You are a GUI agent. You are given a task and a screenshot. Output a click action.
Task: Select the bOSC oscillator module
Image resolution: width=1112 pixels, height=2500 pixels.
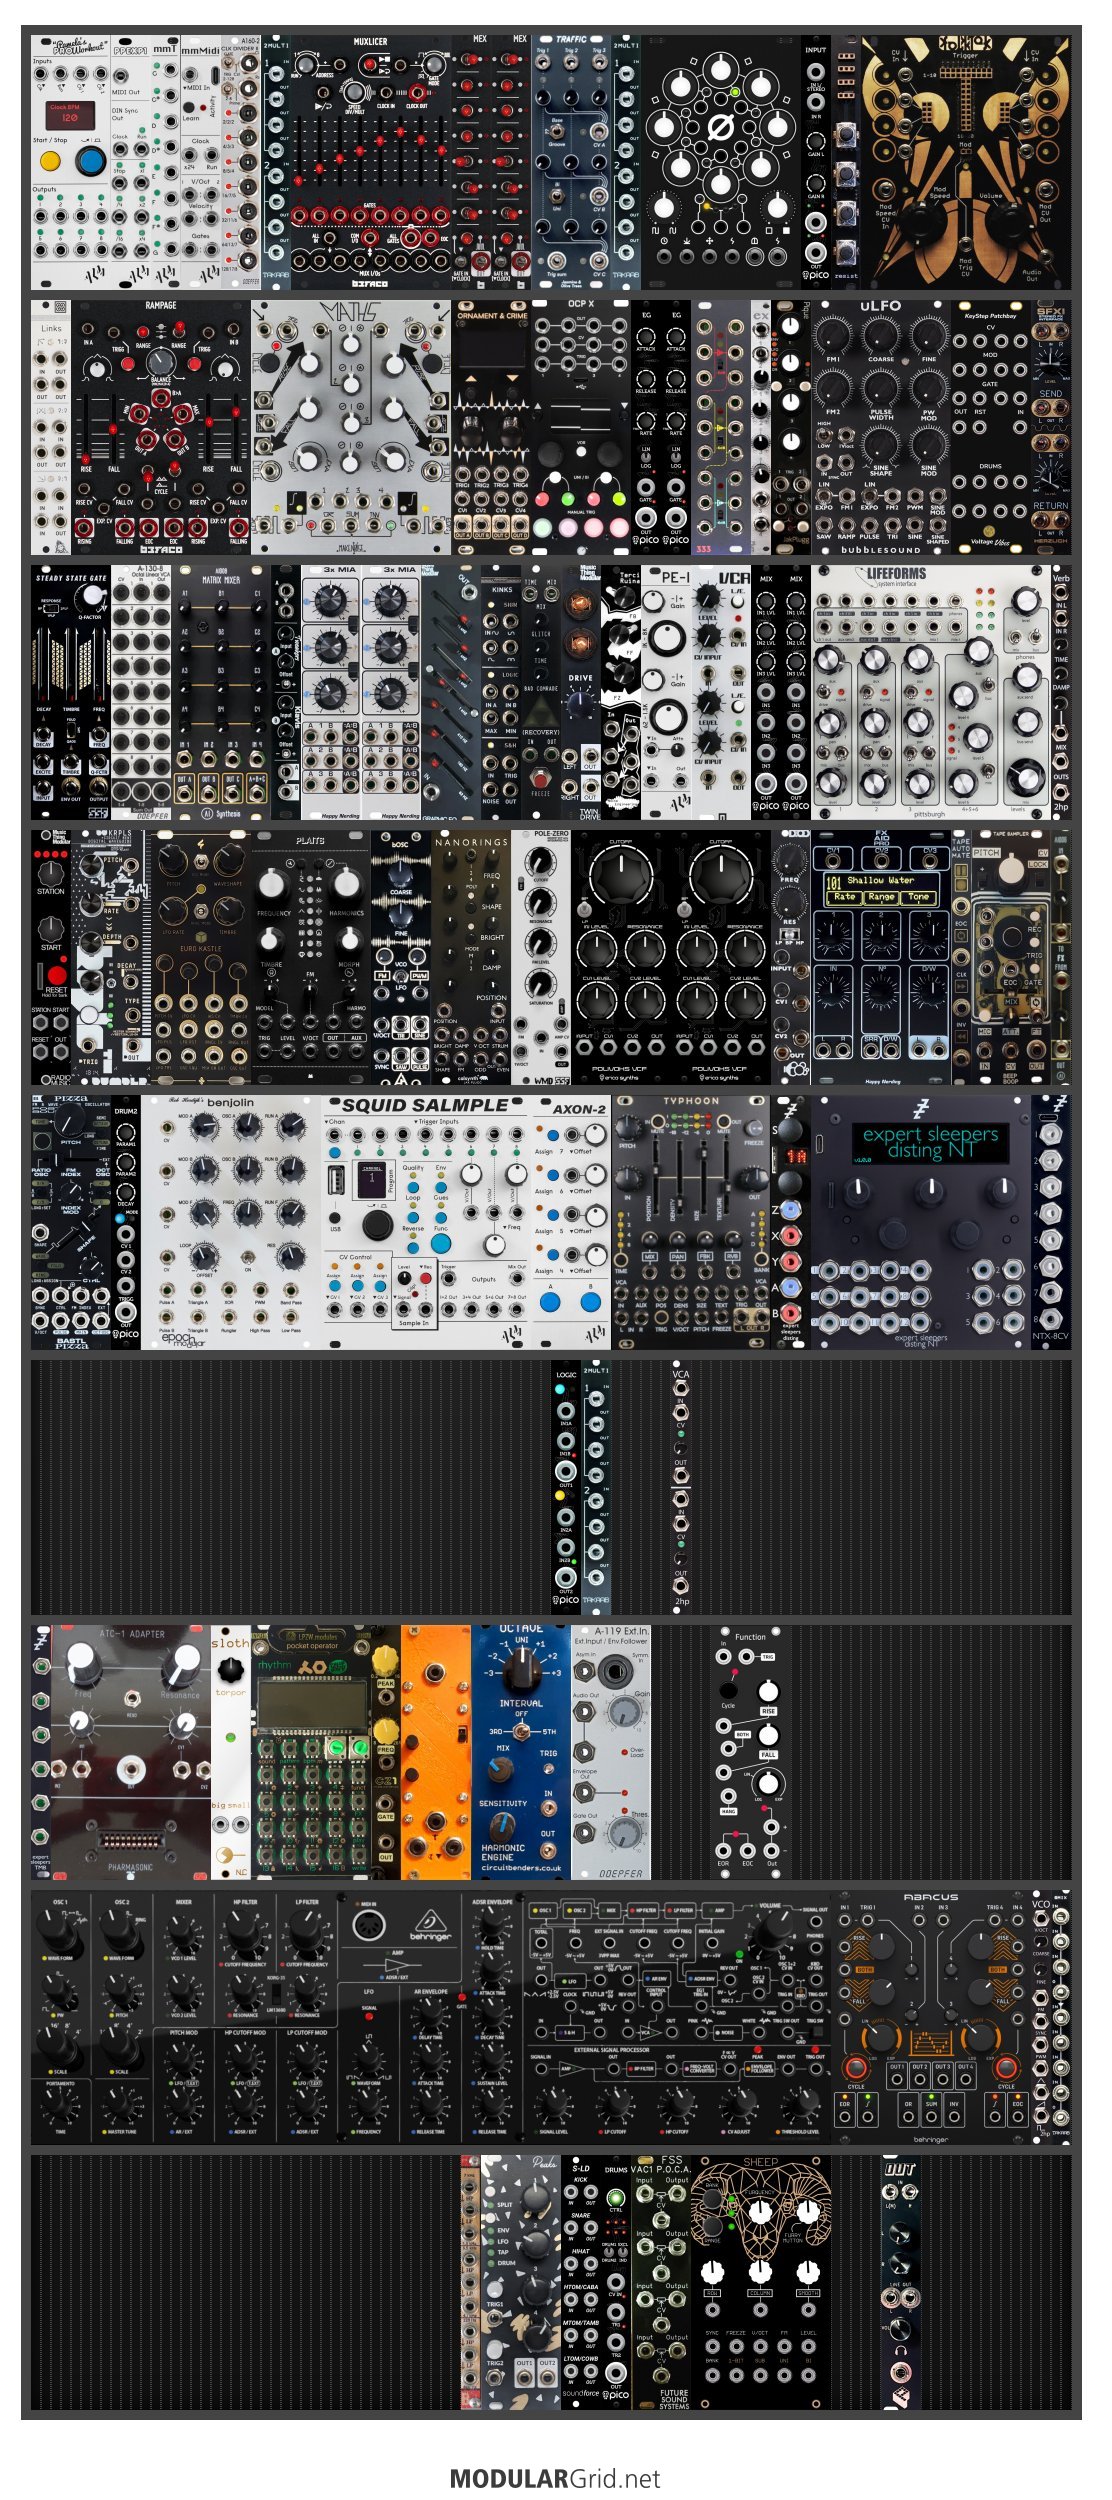click(401, 958)
